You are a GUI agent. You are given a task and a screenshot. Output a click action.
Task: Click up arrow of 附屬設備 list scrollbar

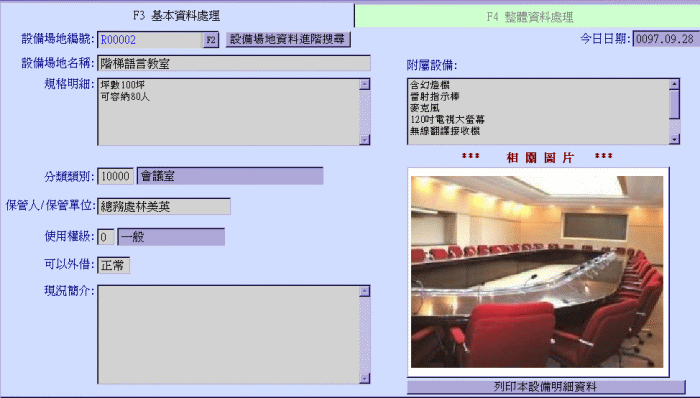[674, 84]
